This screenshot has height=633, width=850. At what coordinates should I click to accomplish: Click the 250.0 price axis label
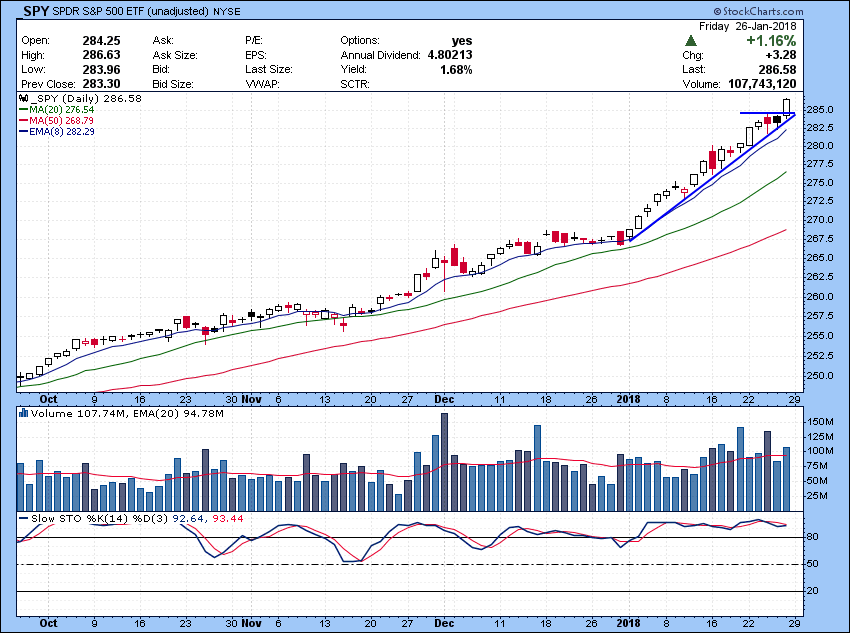tap(819, 375)
